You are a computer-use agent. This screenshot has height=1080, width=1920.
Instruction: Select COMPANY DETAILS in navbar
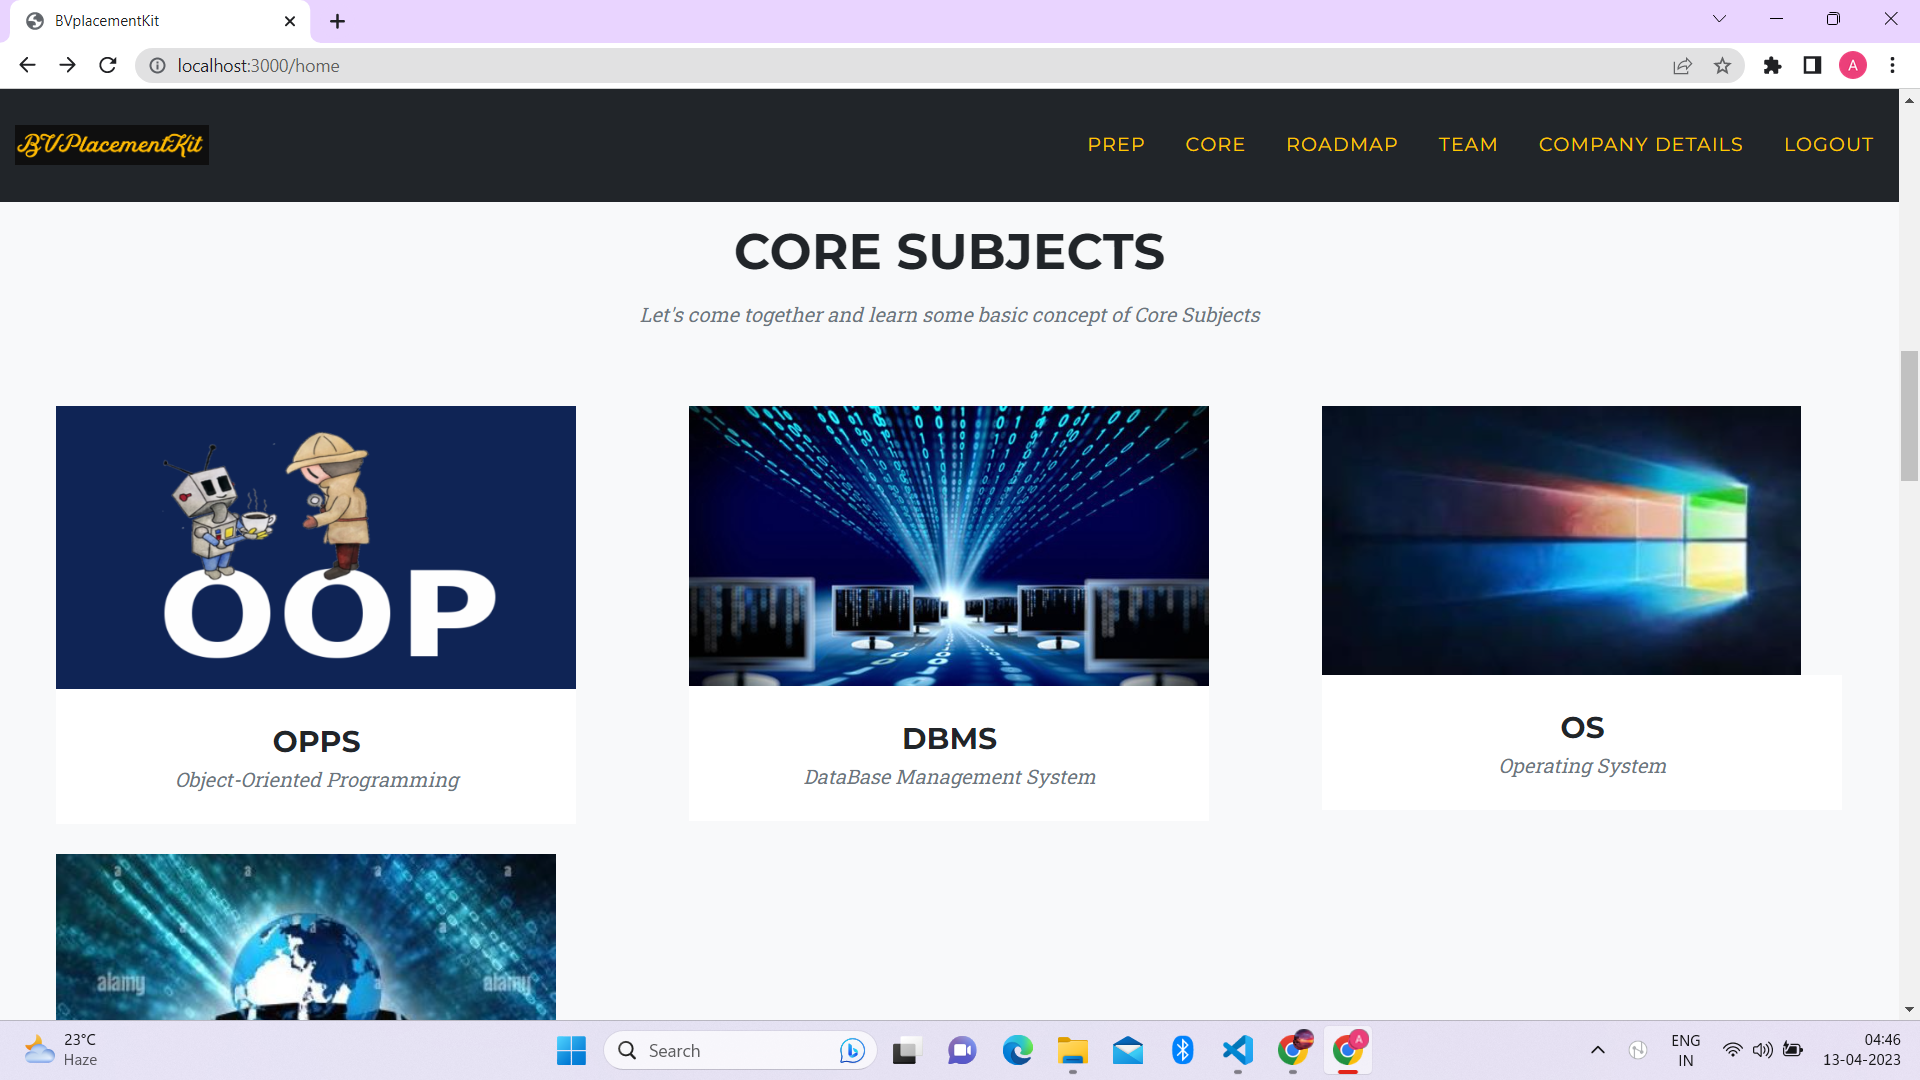pos(1640,144)
